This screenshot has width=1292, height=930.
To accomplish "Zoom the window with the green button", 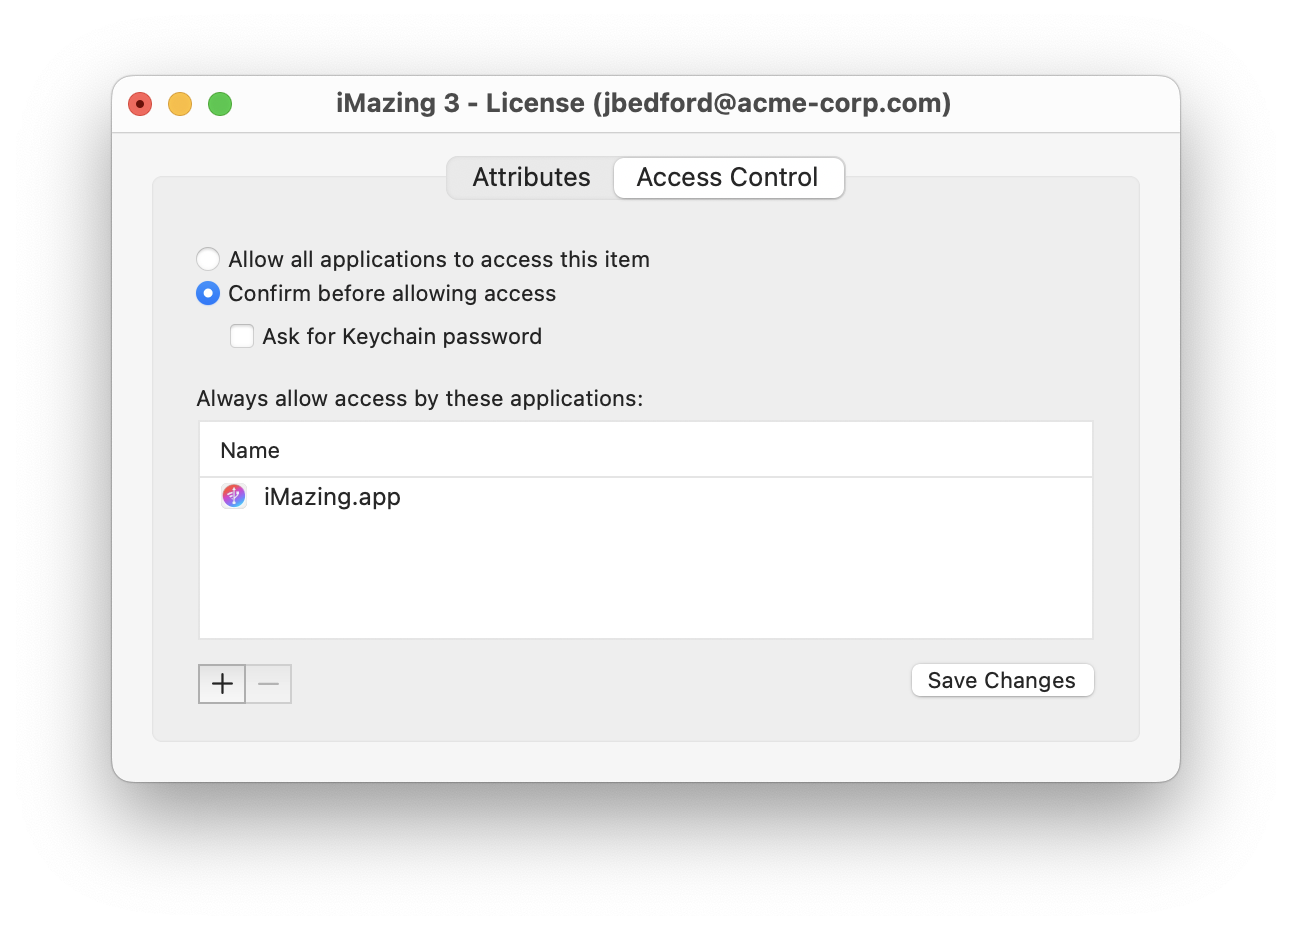I will coord(220,103).
